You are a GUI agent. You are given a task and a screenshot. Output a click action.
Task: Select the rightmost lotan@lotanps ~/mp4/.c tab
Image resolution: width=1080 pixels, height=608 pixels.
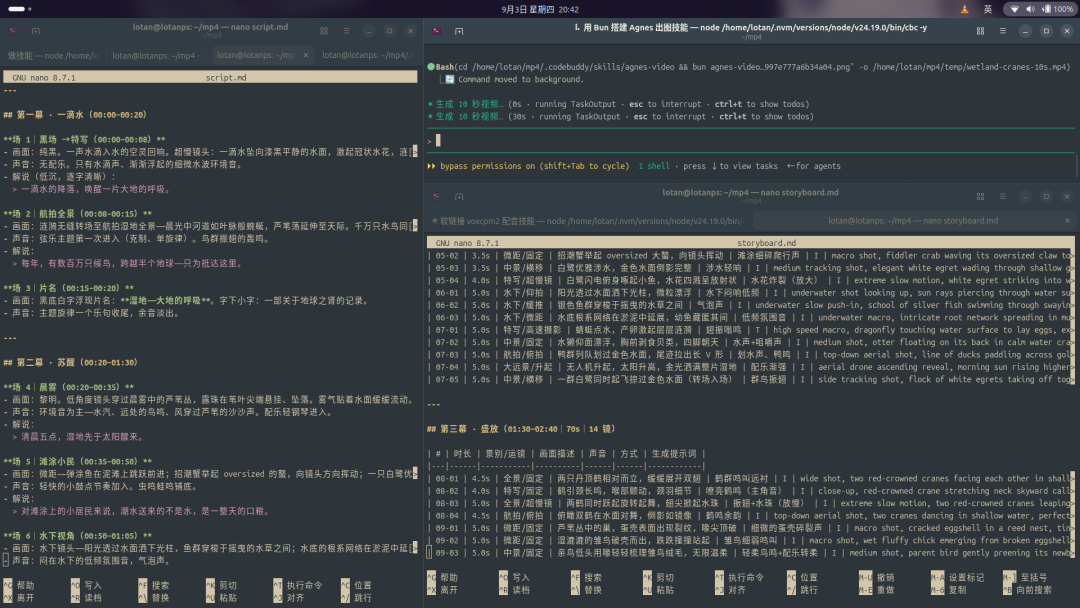(x=368, y=55)
